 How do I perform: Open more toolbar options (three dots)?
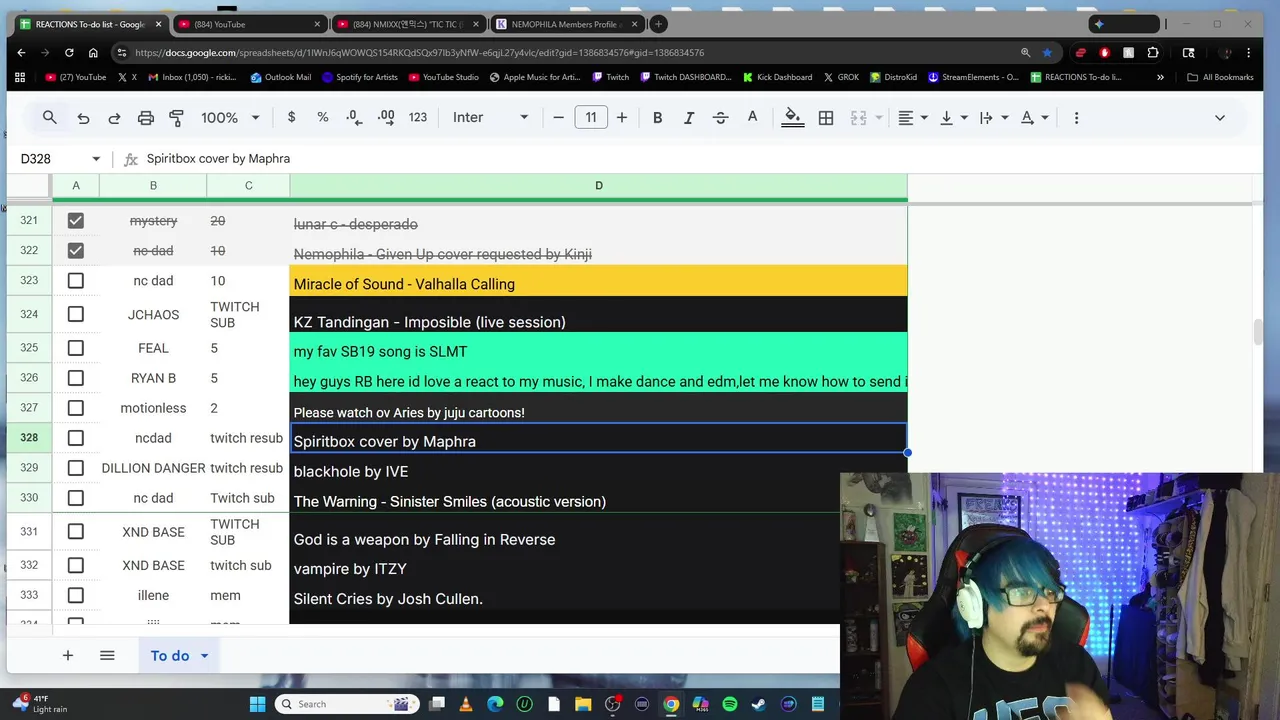(x=1076, y=117)
